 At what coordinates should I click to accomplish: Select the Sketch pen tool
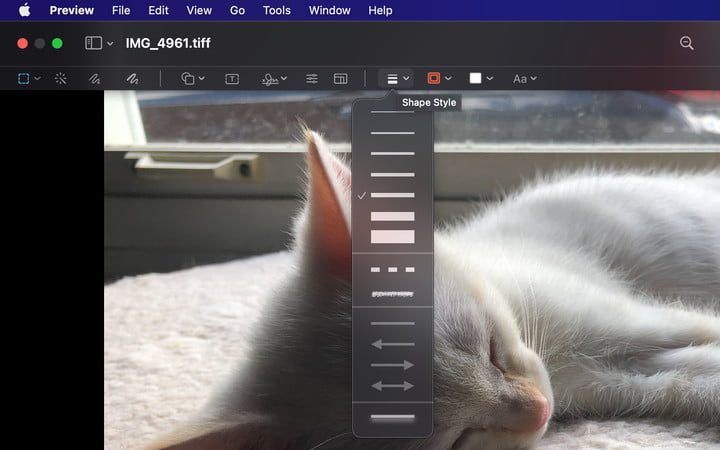point(95,78)
